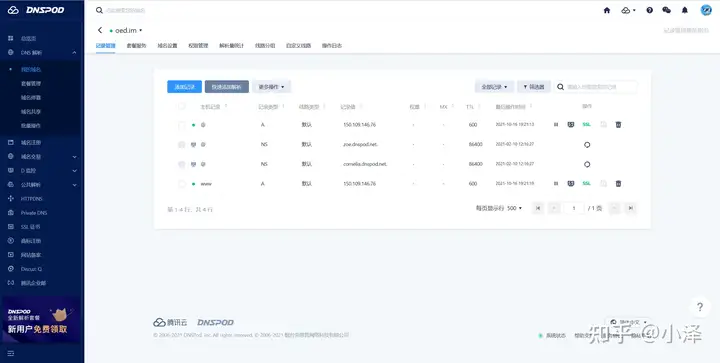720x363 pixels.
Task: Tick the checkbox for the www record
Action: tap(182, 184)
